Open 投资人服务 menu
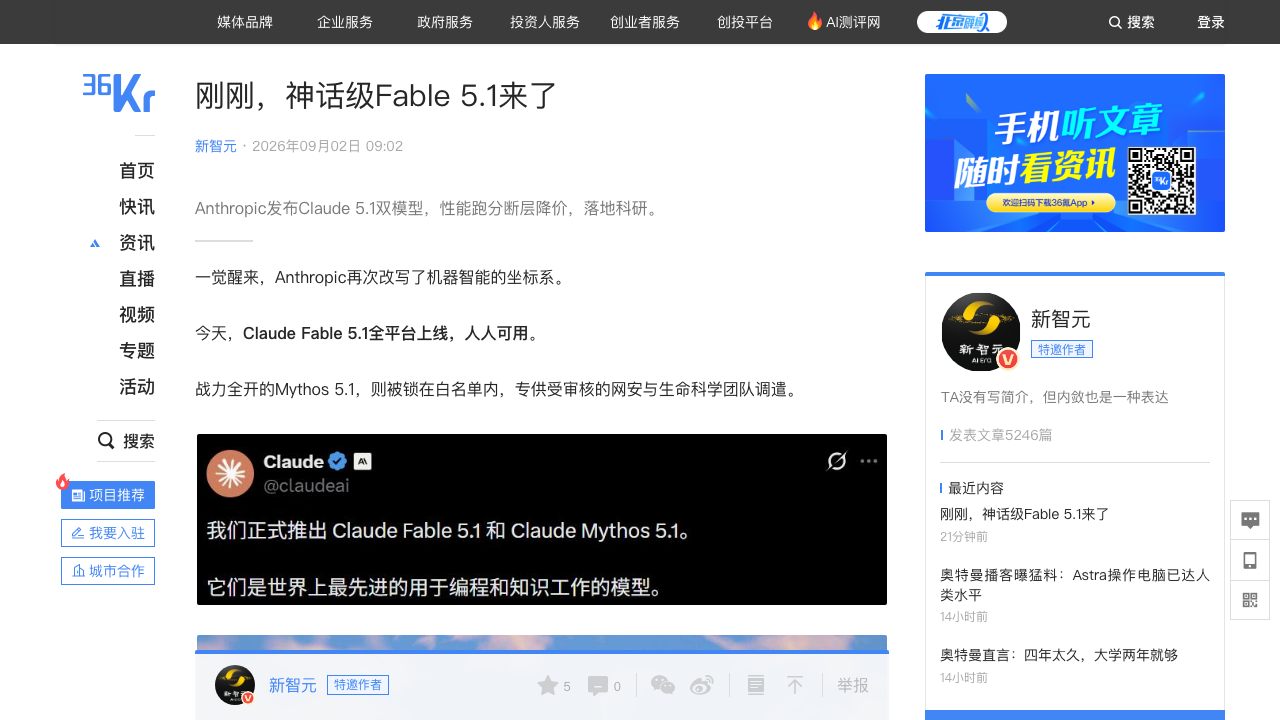The height and width of the screenshot is (720, 1280). [545, 22]
